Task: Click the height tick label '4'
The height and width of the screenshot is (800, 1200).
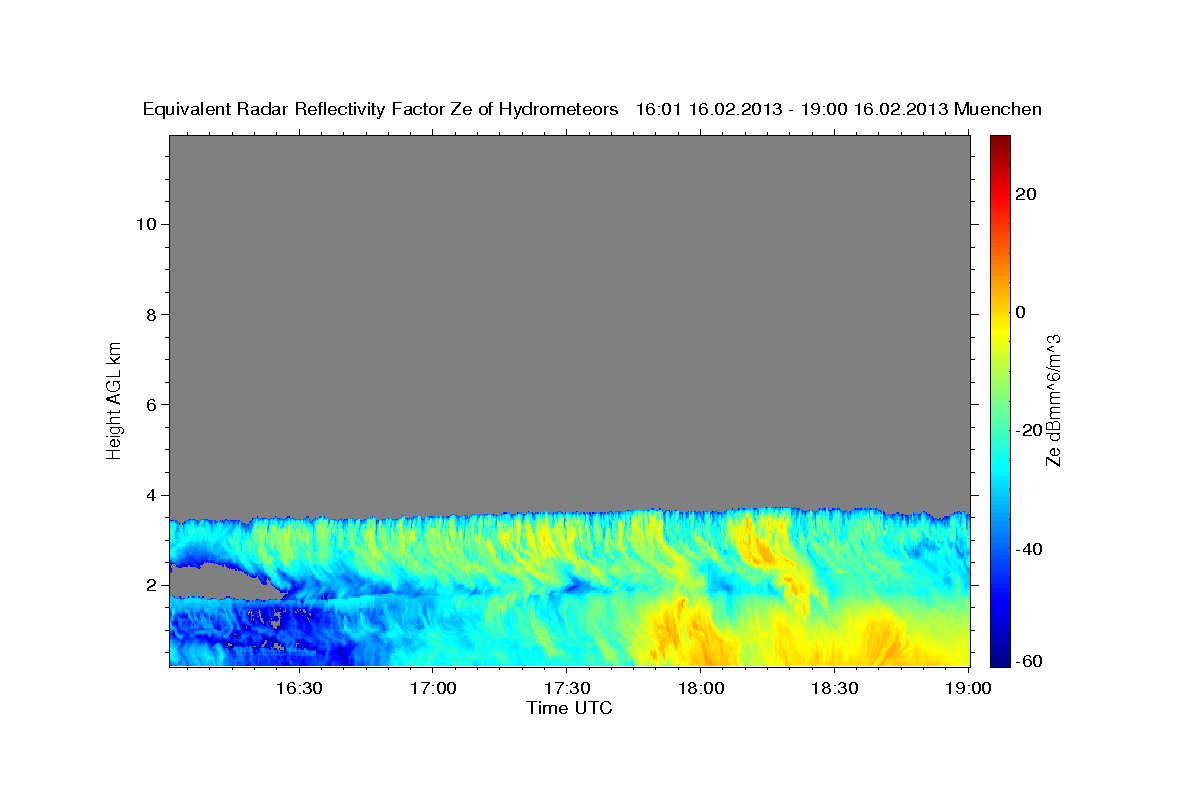Action: (151, 495)
